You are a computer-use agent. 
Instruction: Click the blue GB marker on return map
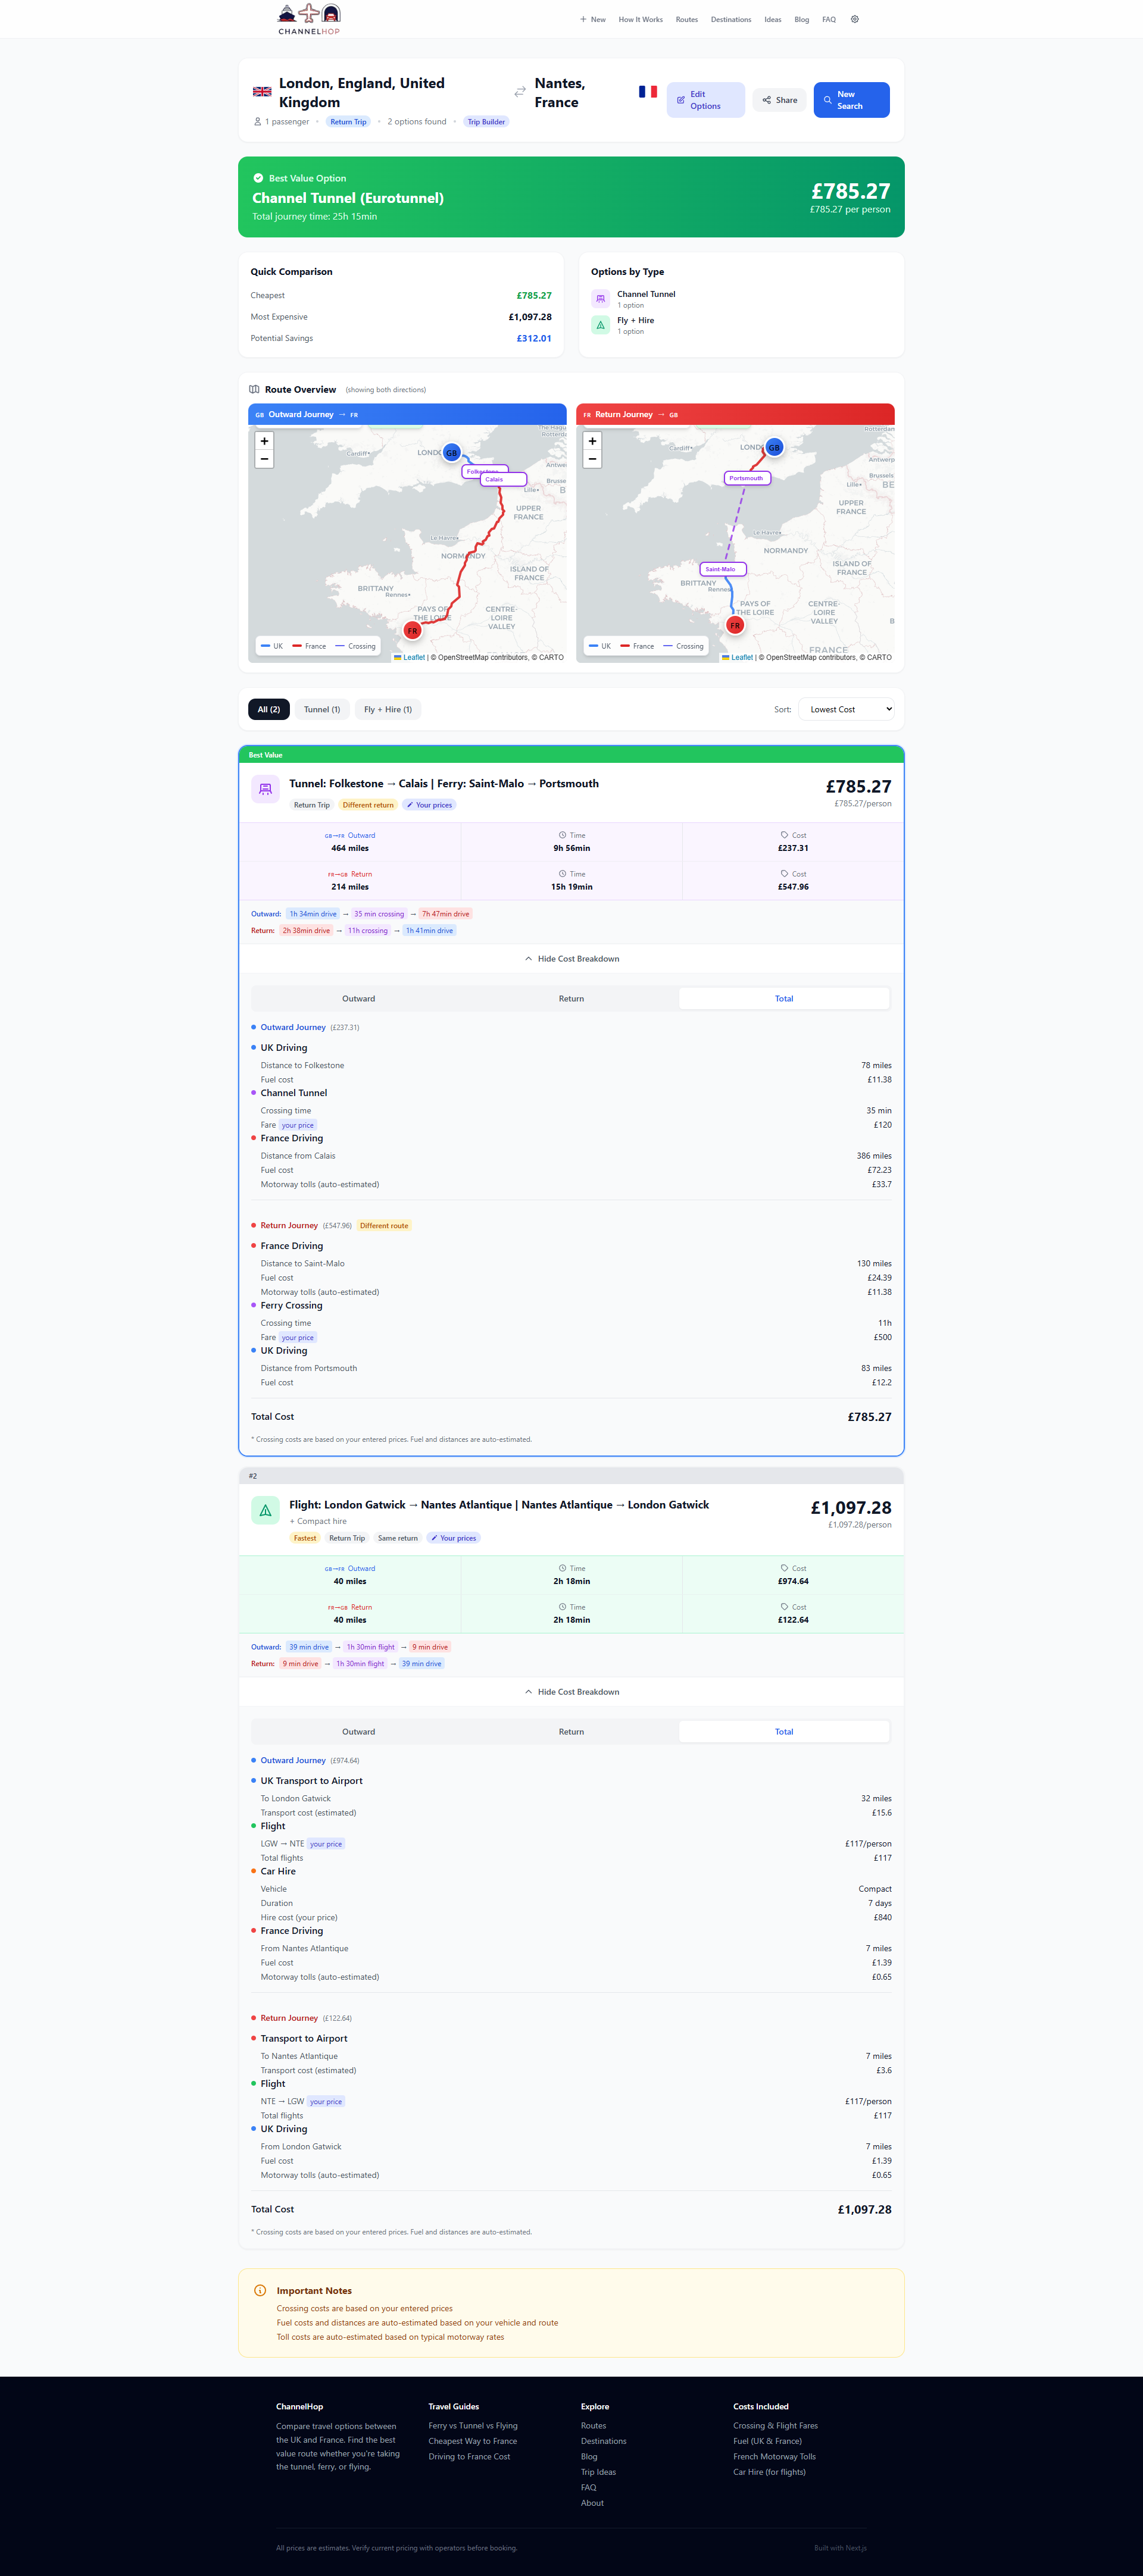point(774,447)
